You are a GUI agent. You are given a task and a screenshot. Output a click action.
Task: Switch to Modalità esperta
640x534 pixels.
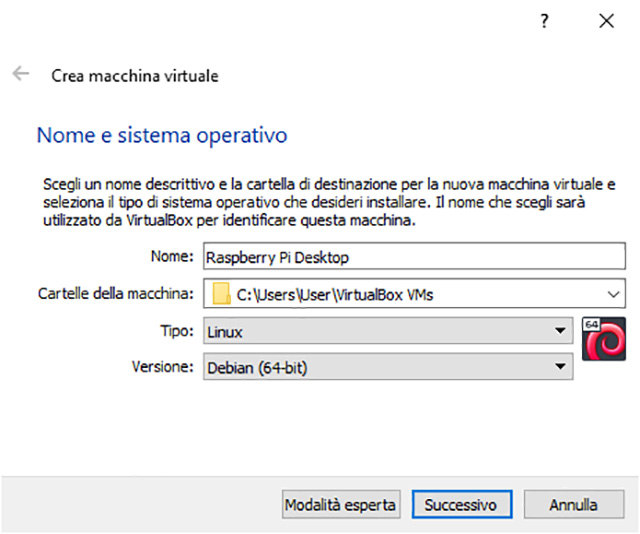pyautogui.click(x=340, y=505)
